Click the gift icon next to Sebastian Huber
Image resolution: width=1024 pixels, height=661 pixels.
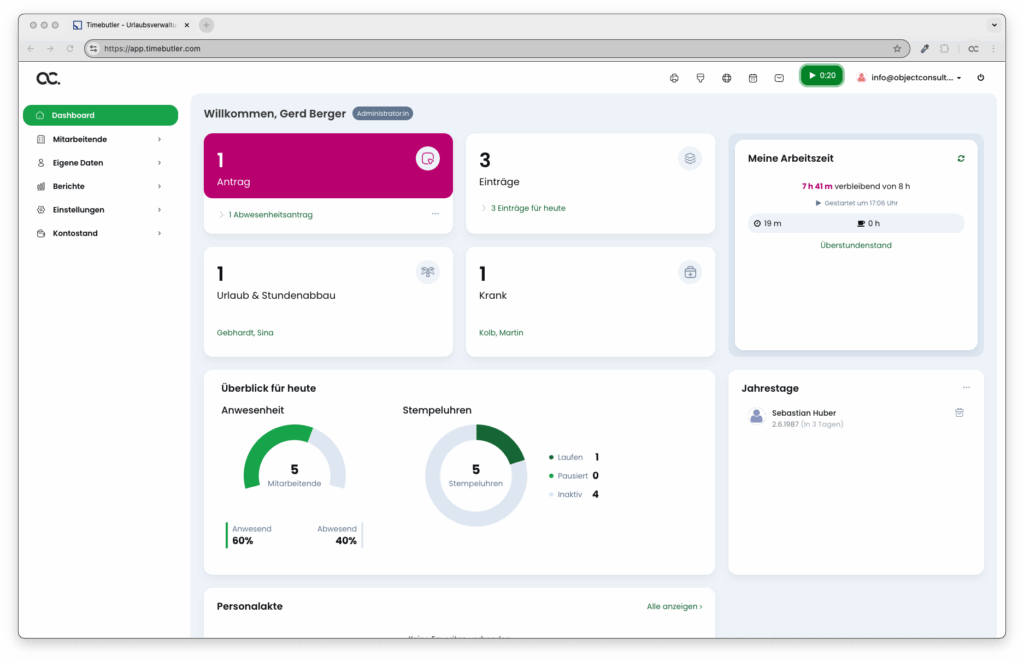[x=959, y=413]
